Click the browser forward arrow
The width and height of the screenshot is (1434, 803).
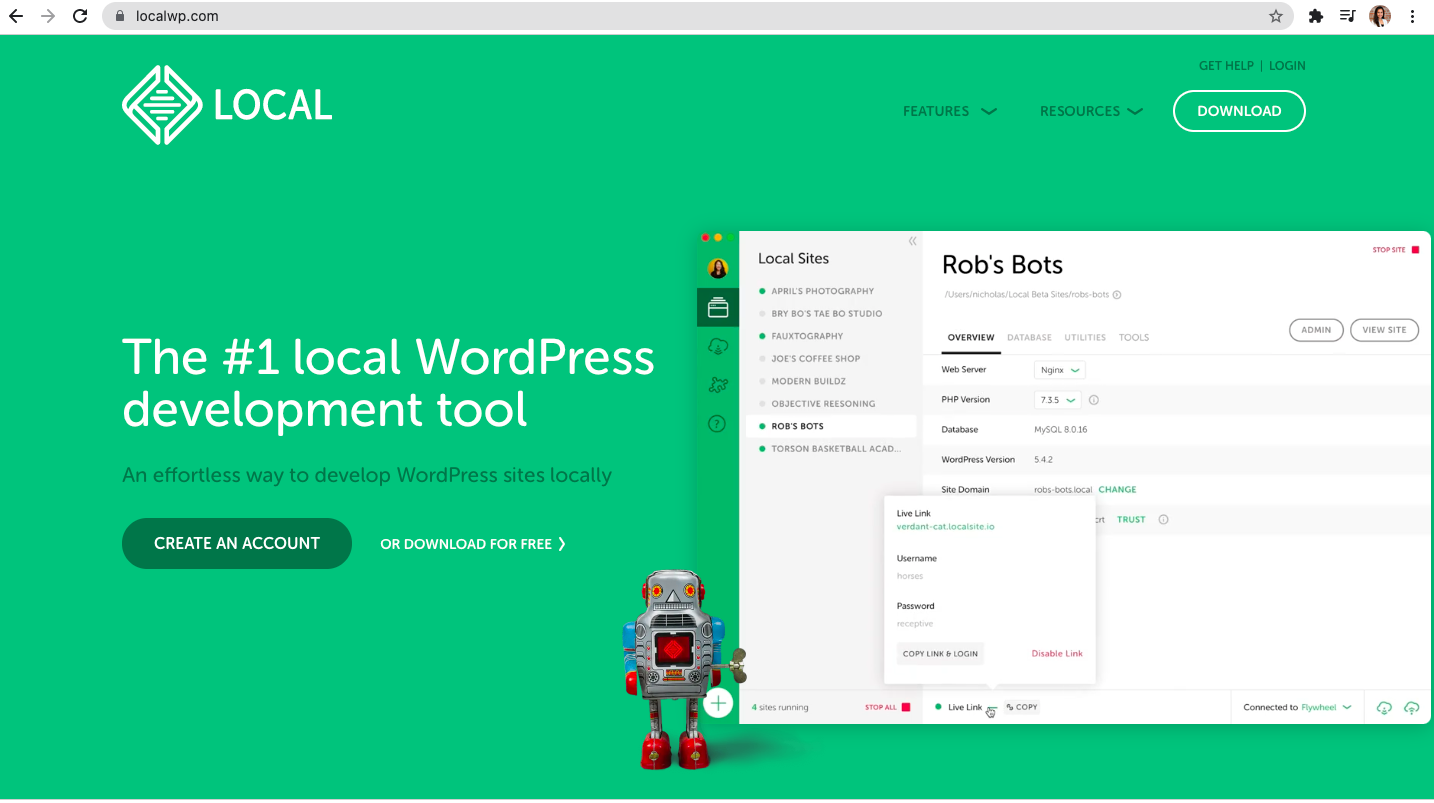pyautogui.click(x=48, y=16)
